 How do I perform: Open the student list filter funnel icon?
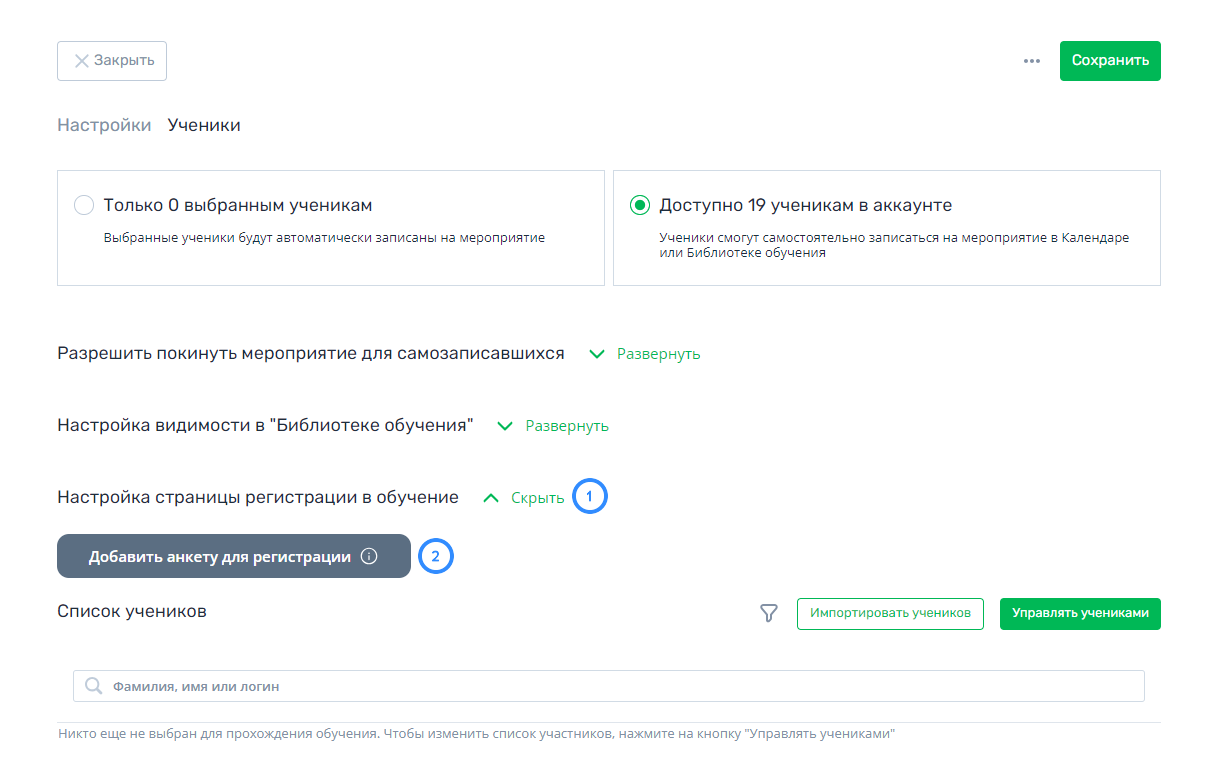[x=769, y=614]
